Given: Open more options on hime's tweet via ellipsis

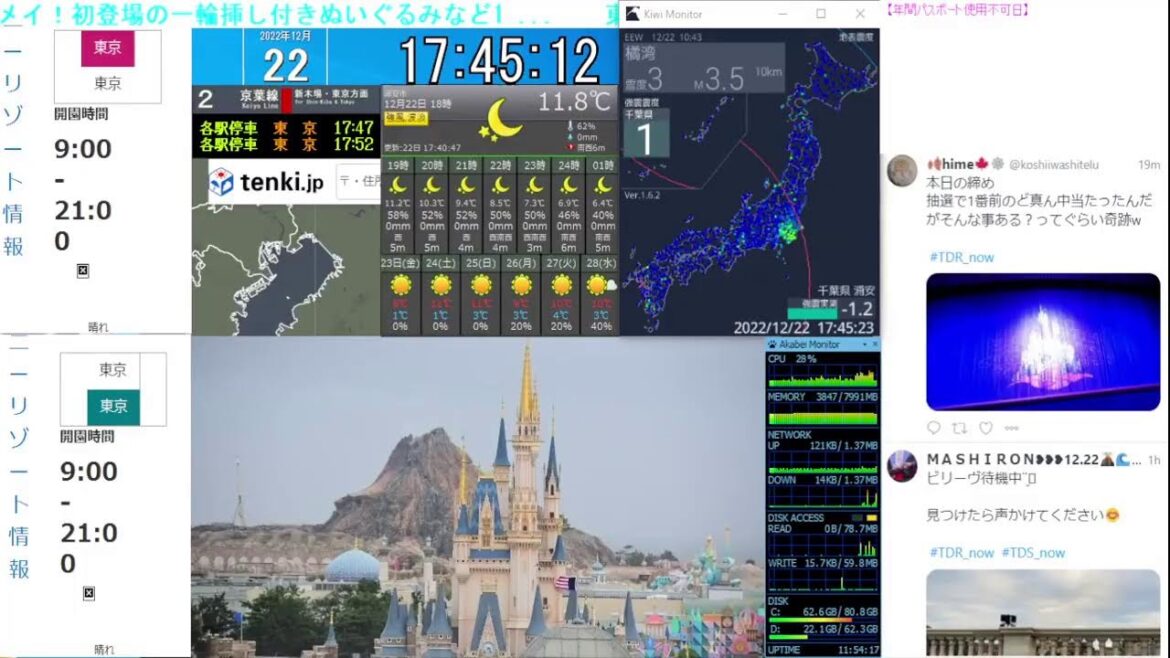Looking at the screenshot, I should click(x=1013, y=427).
